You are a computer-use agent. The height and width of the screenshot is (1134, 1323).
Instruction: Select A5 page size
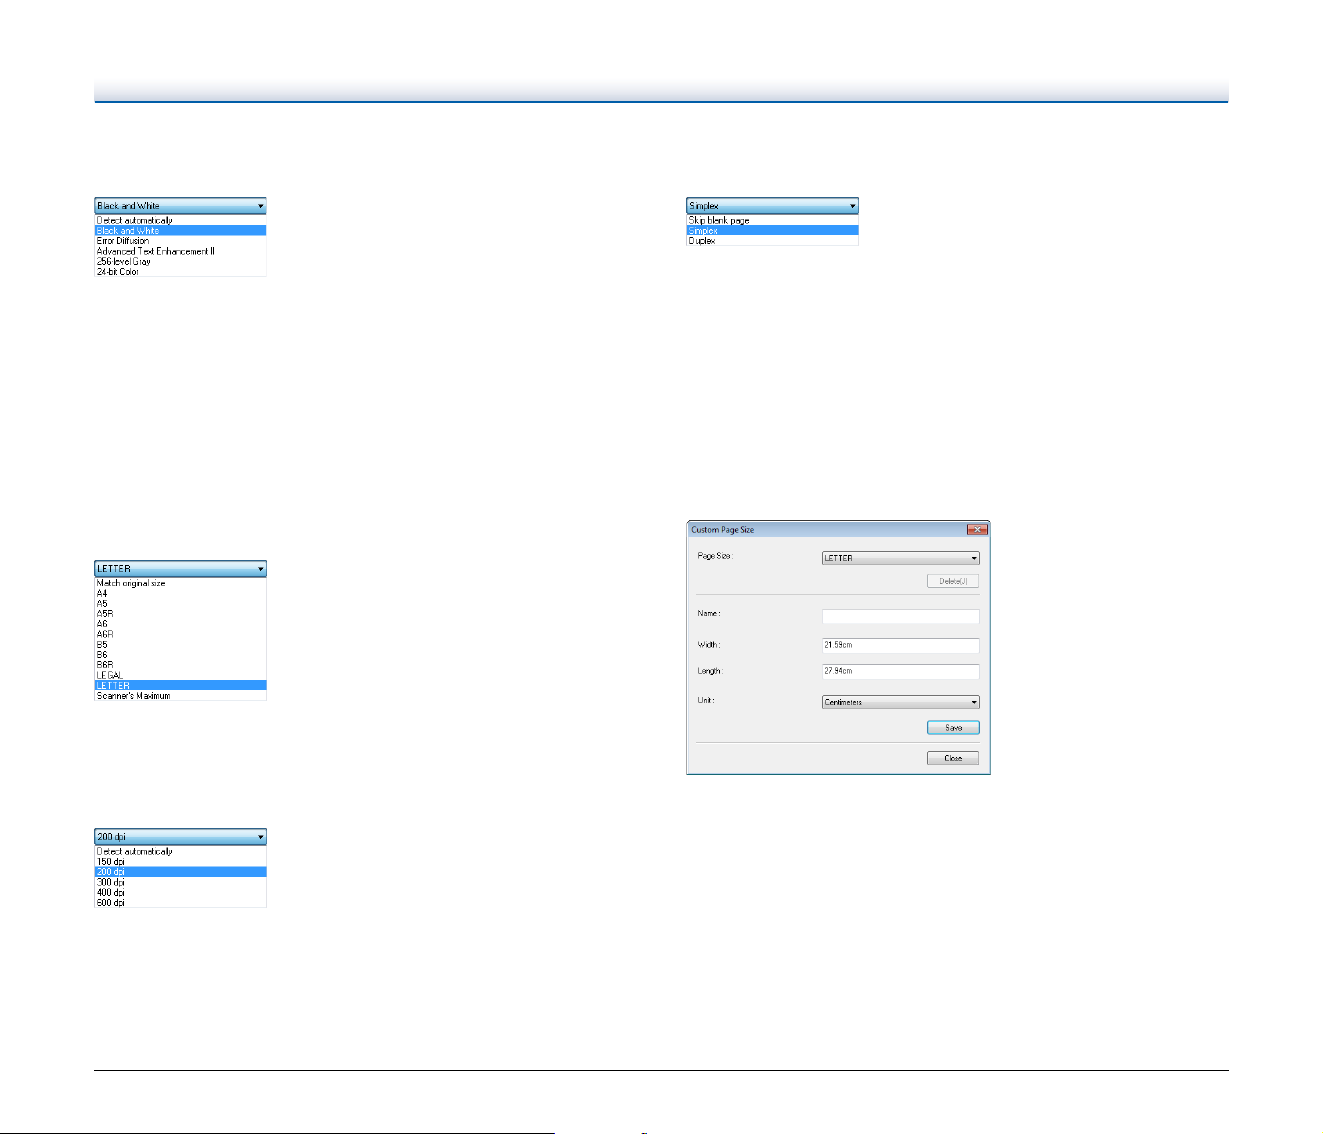tap(180, 603)
